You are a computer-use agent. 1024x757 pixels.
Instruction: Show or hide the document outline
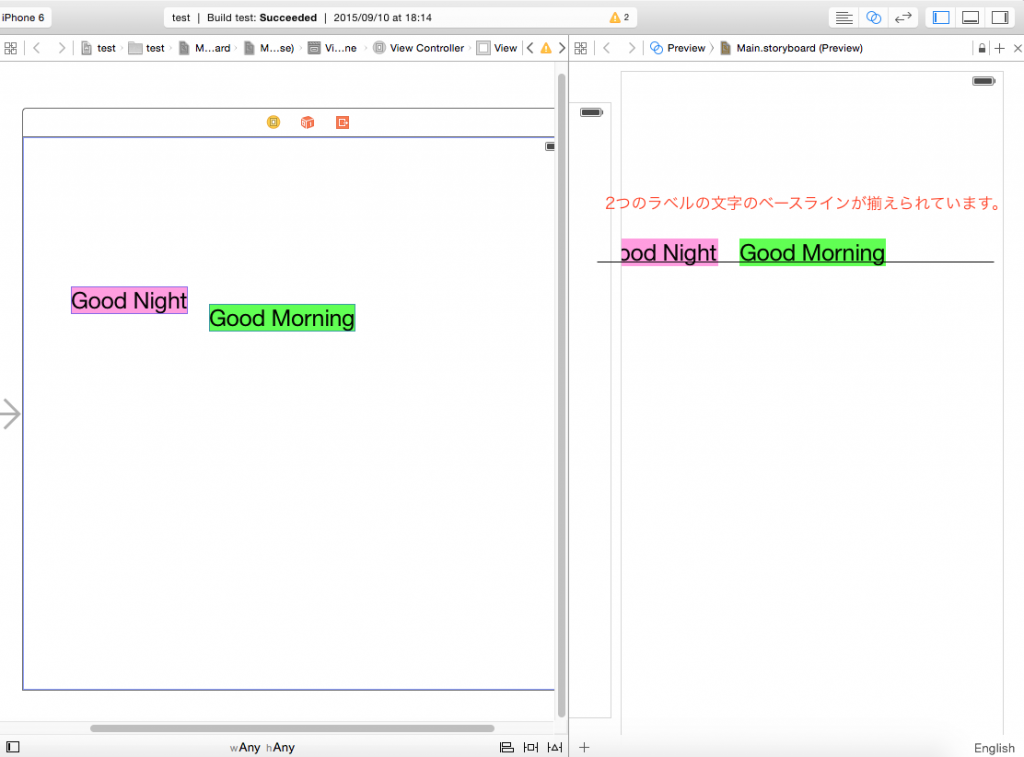point(12,747)
